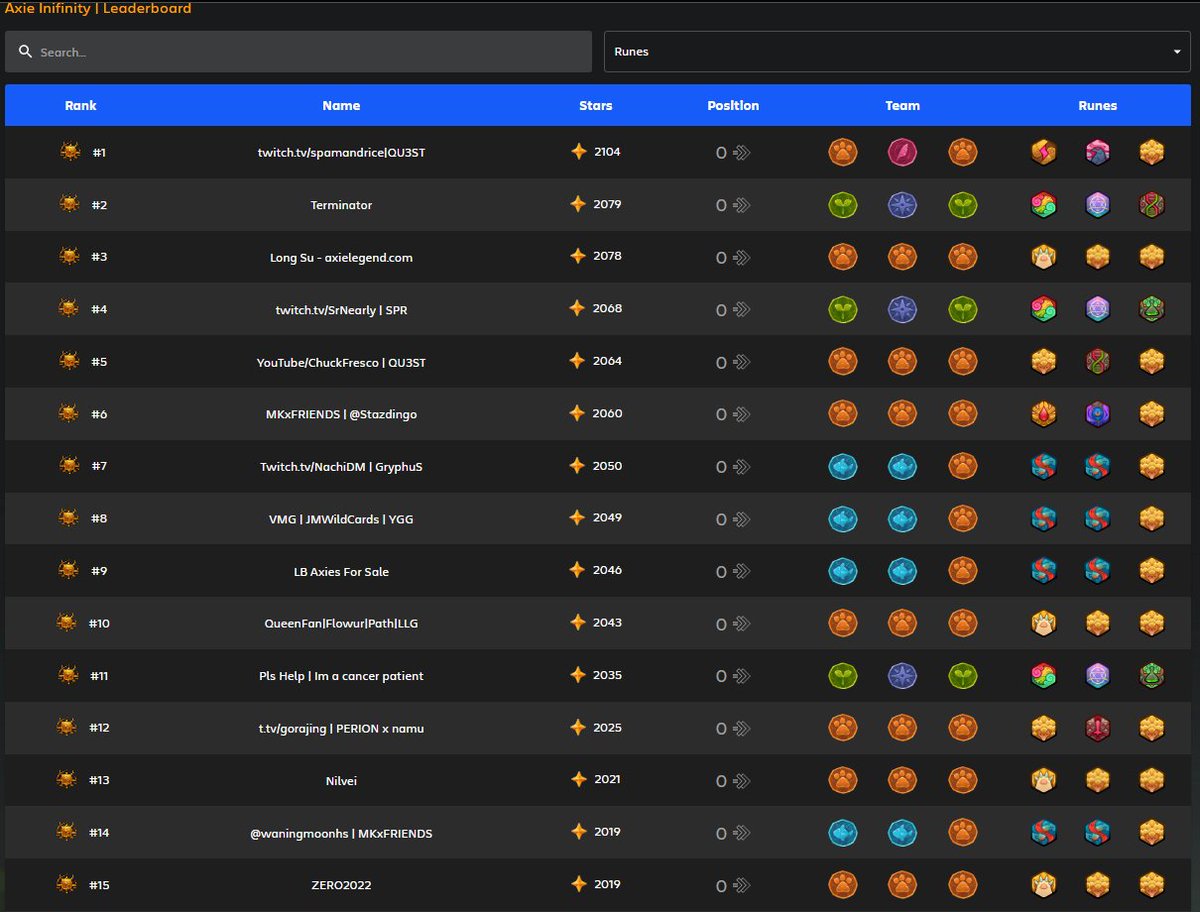Click the middle rune icon in row #1
This screenshot has width=1200, height=912.
(1098, 152)
